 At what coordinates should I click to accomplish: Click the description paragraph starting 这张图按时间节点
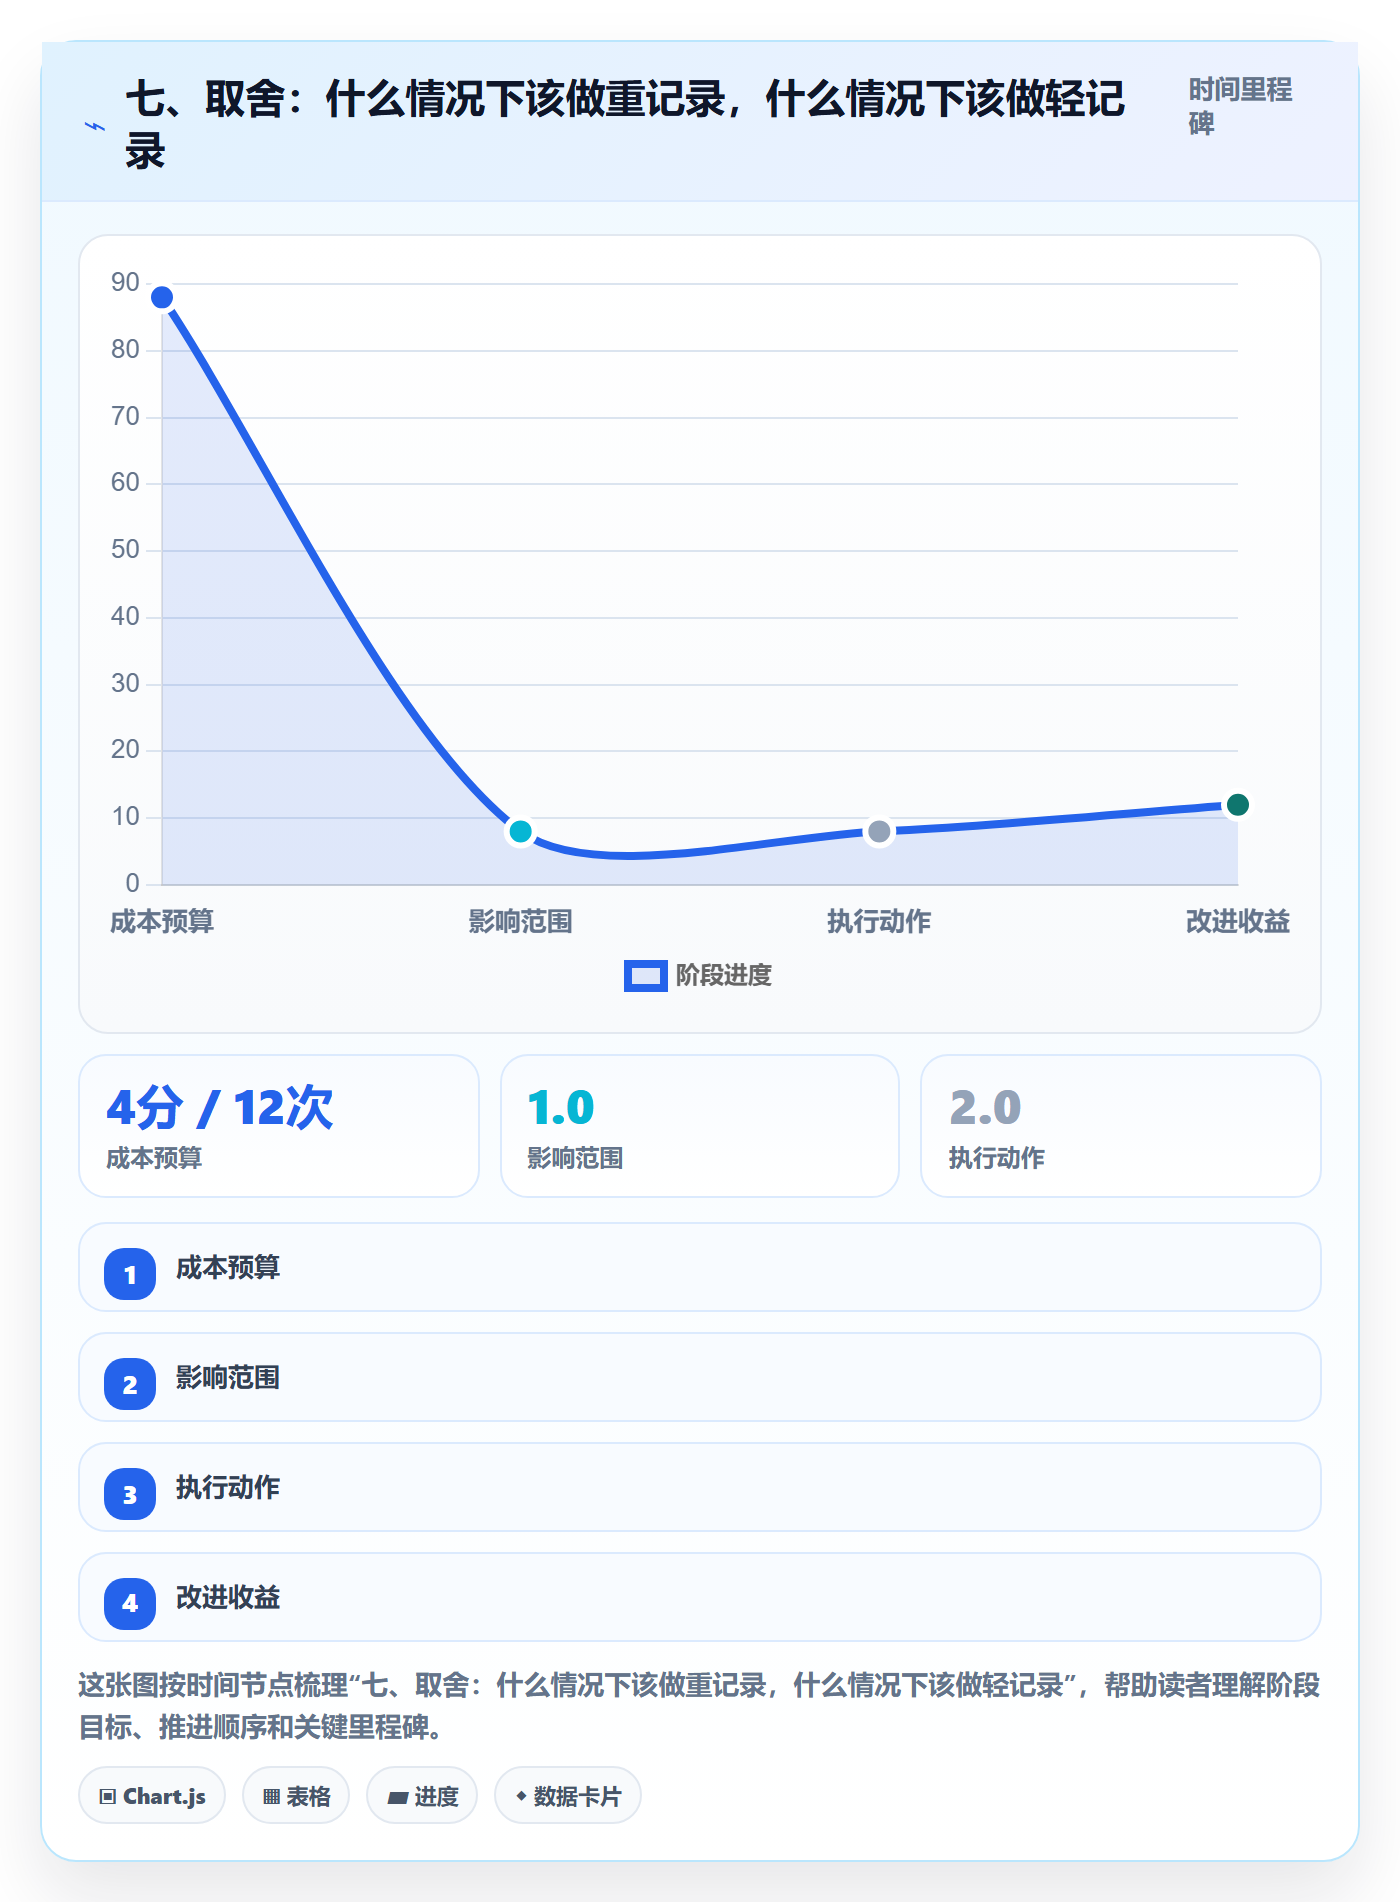pos(699,1706)
